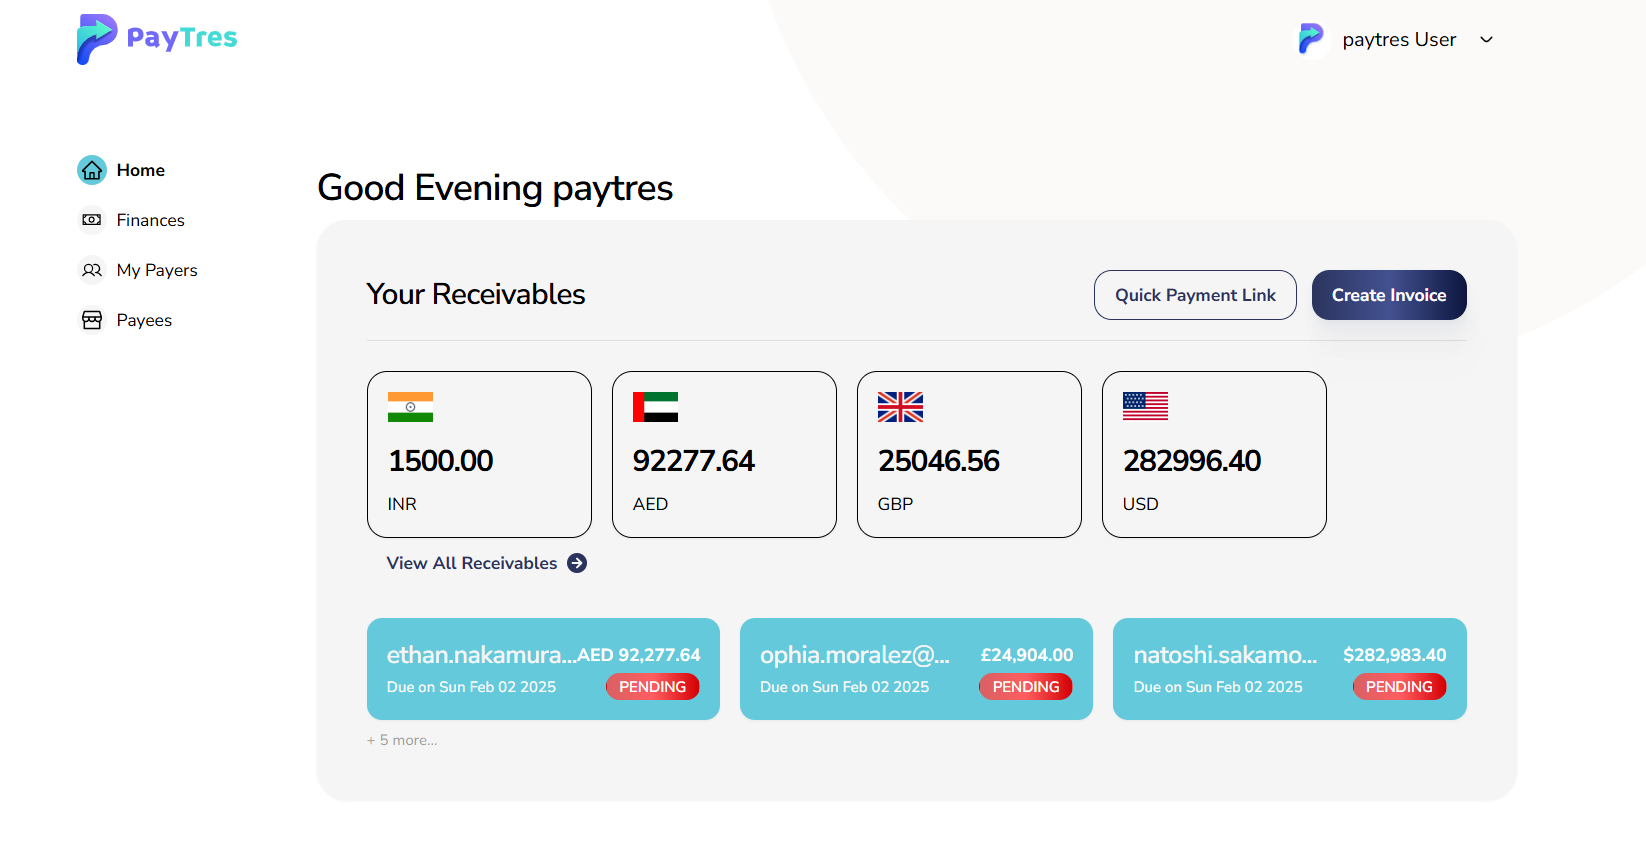Click the My Payers people icon
Viewport: 1646px width, 846px height.
[92, 270]
